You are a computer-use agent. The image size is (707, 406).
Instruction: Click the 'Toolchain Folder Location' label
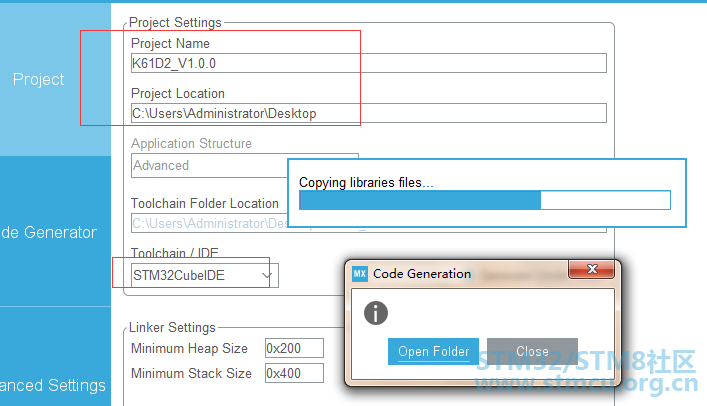point(205,203)
